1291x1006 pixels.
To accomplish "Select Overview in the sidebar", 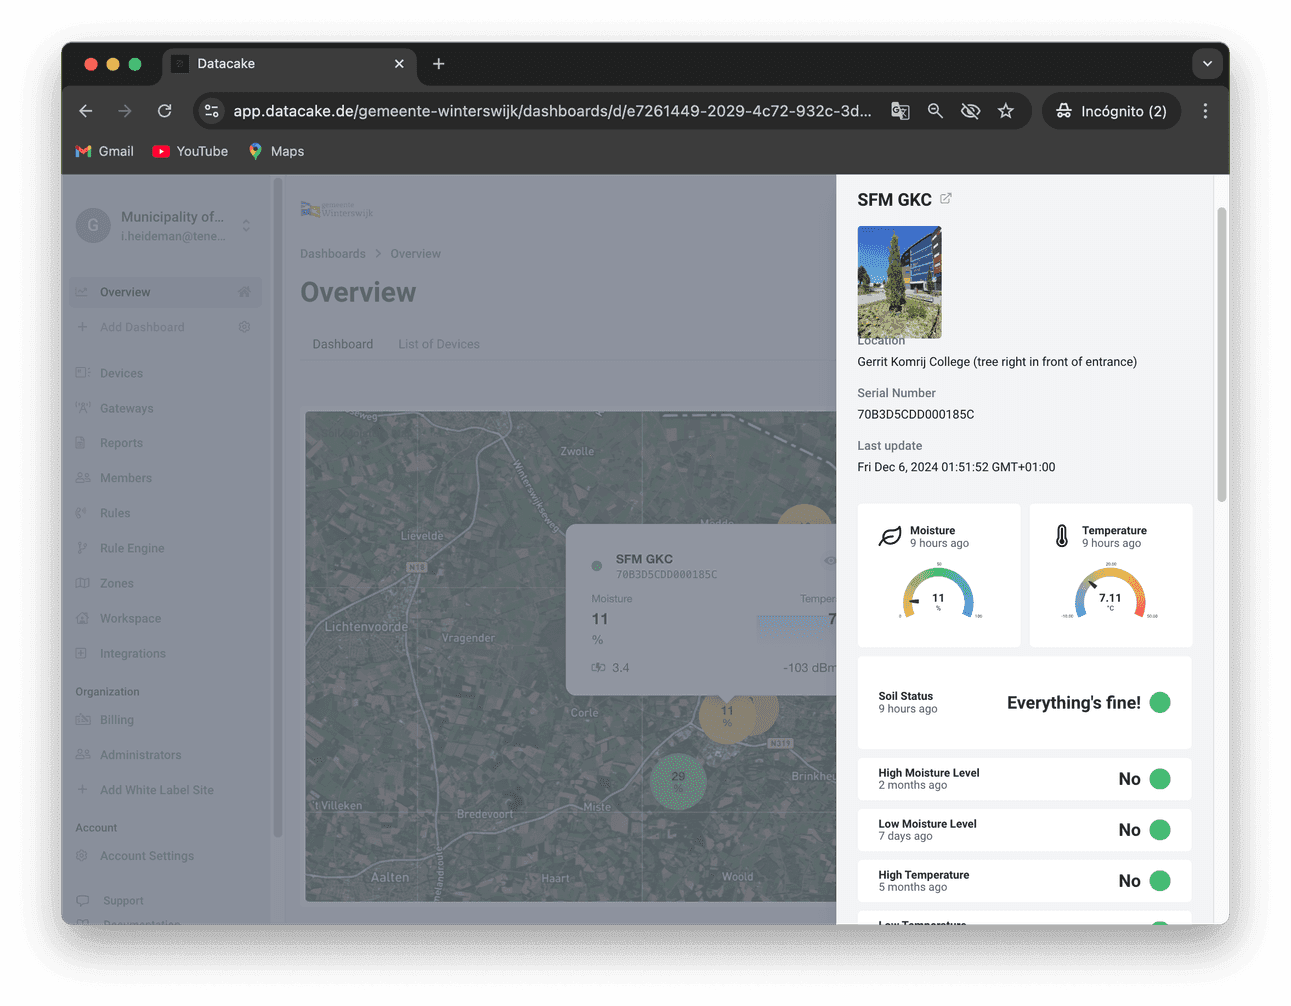I will tap(165, 292).
